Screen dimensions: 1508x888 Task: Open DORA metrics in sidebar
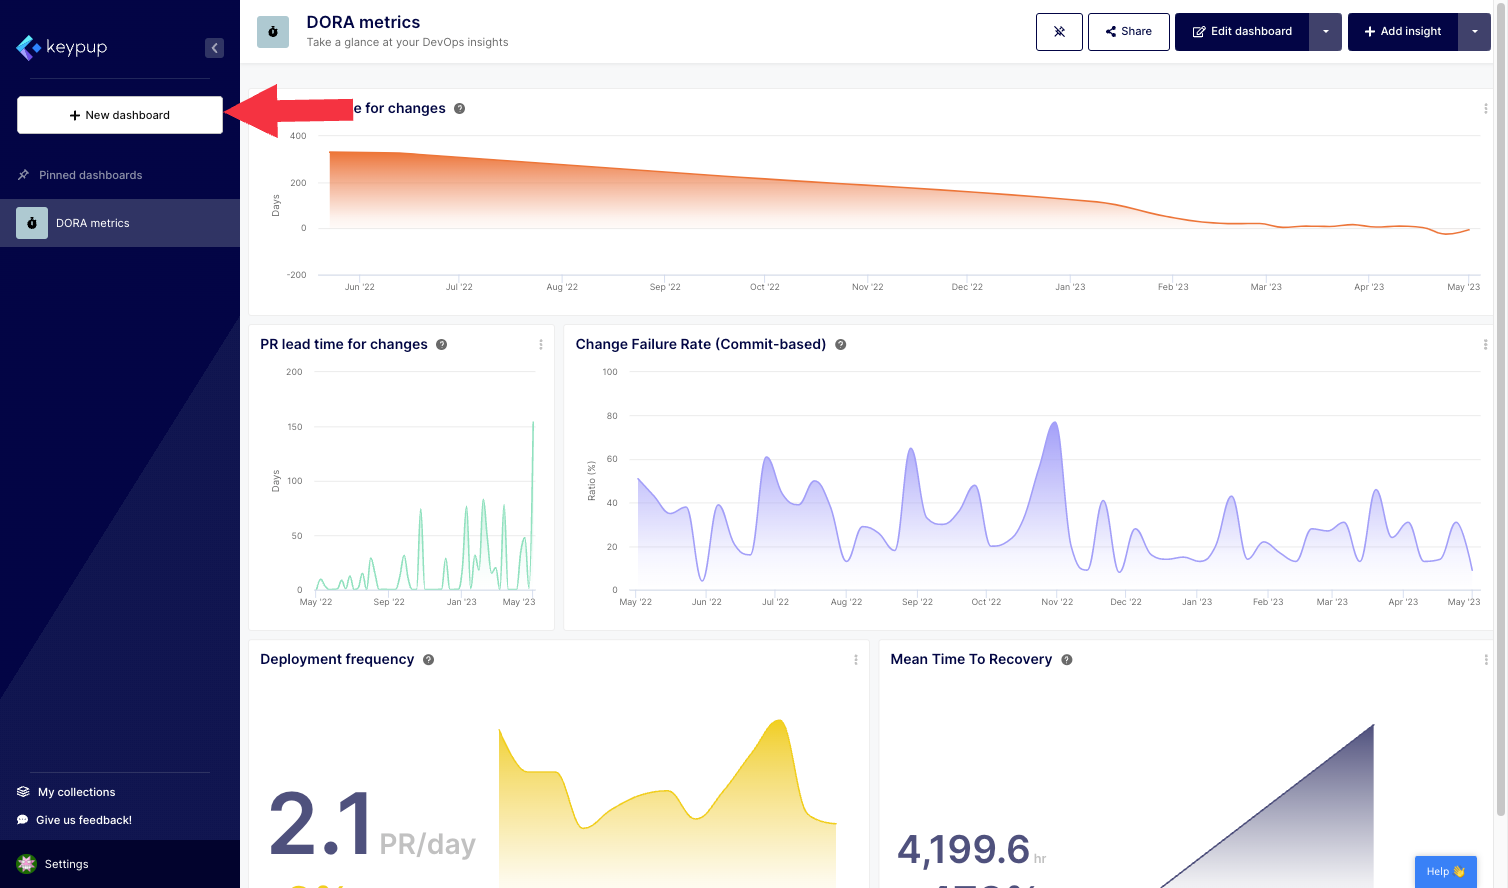[92, 223]
